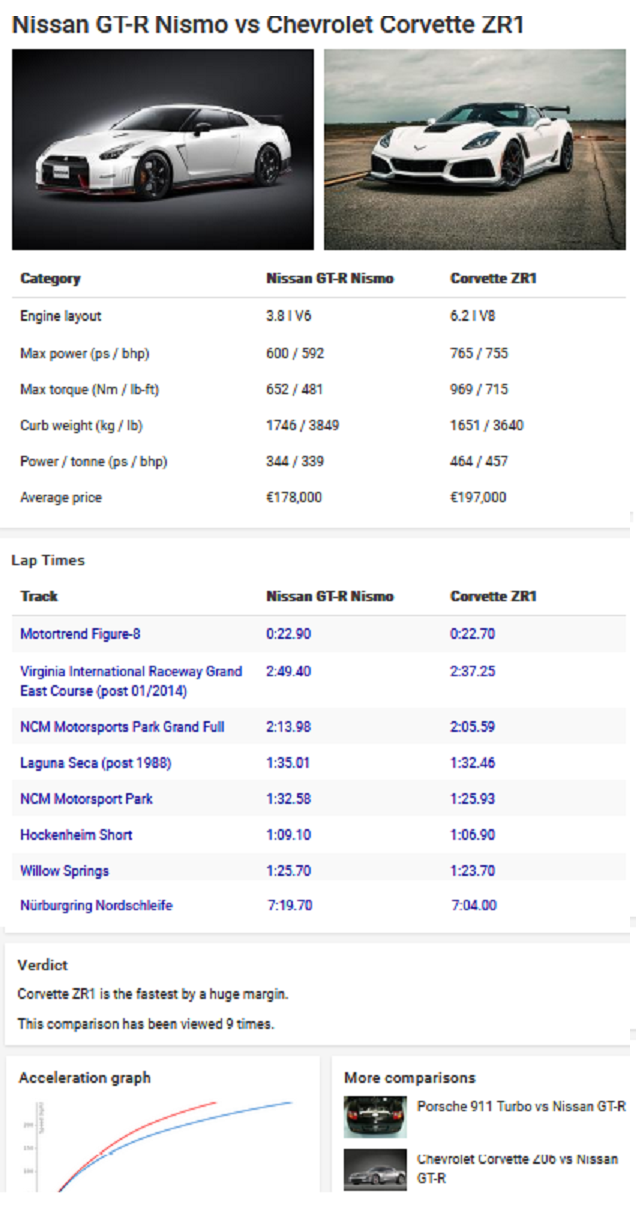Click Nissan Nordschleife time 7:19.70
Viewport: 636px width, 1220px height.
[x=290, y=906]
